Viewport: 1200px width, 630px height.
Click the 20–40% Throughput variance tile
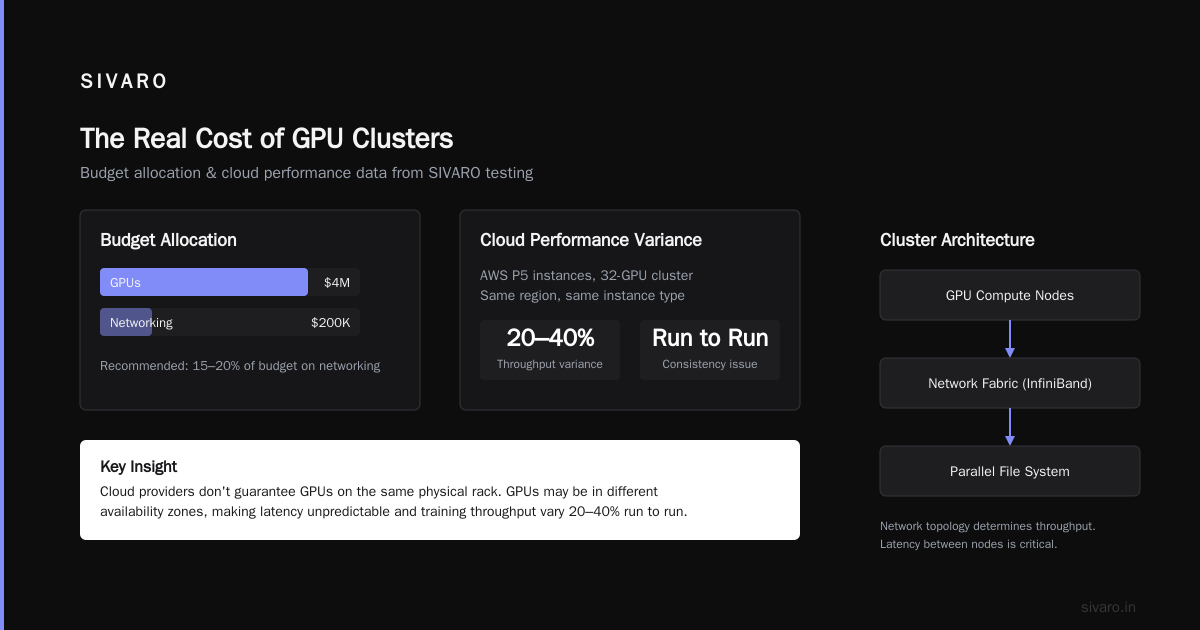[x=550, y=350]
